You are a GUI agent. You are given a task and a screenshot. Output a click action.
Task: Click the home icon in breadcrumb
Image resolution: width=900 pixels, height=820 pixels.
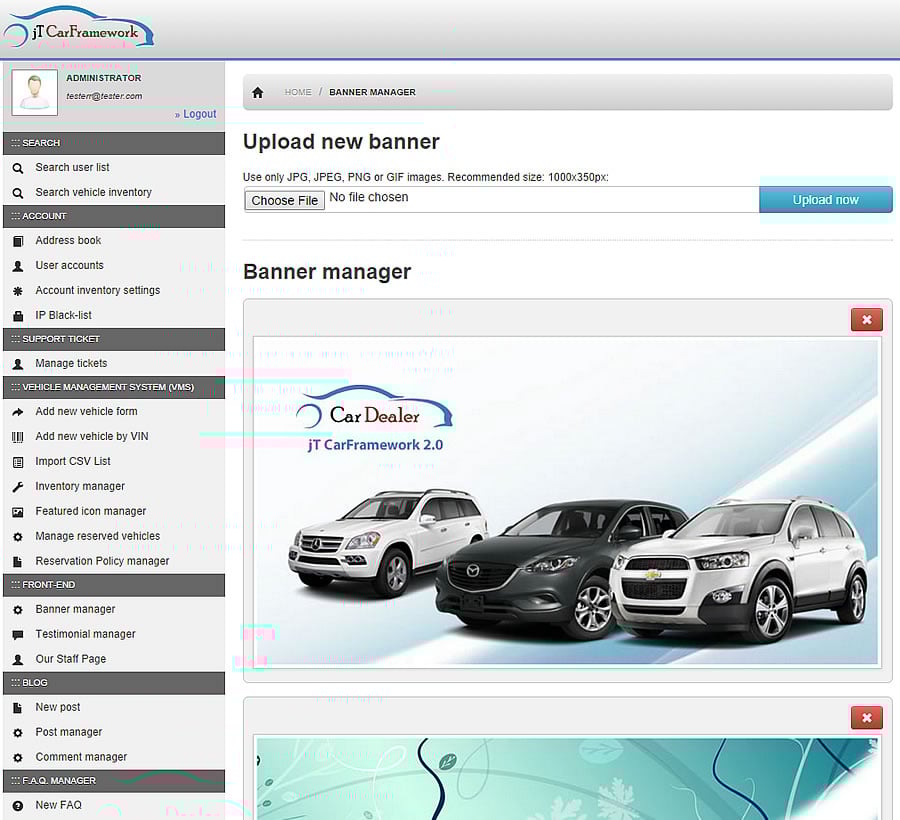(258, 92)
